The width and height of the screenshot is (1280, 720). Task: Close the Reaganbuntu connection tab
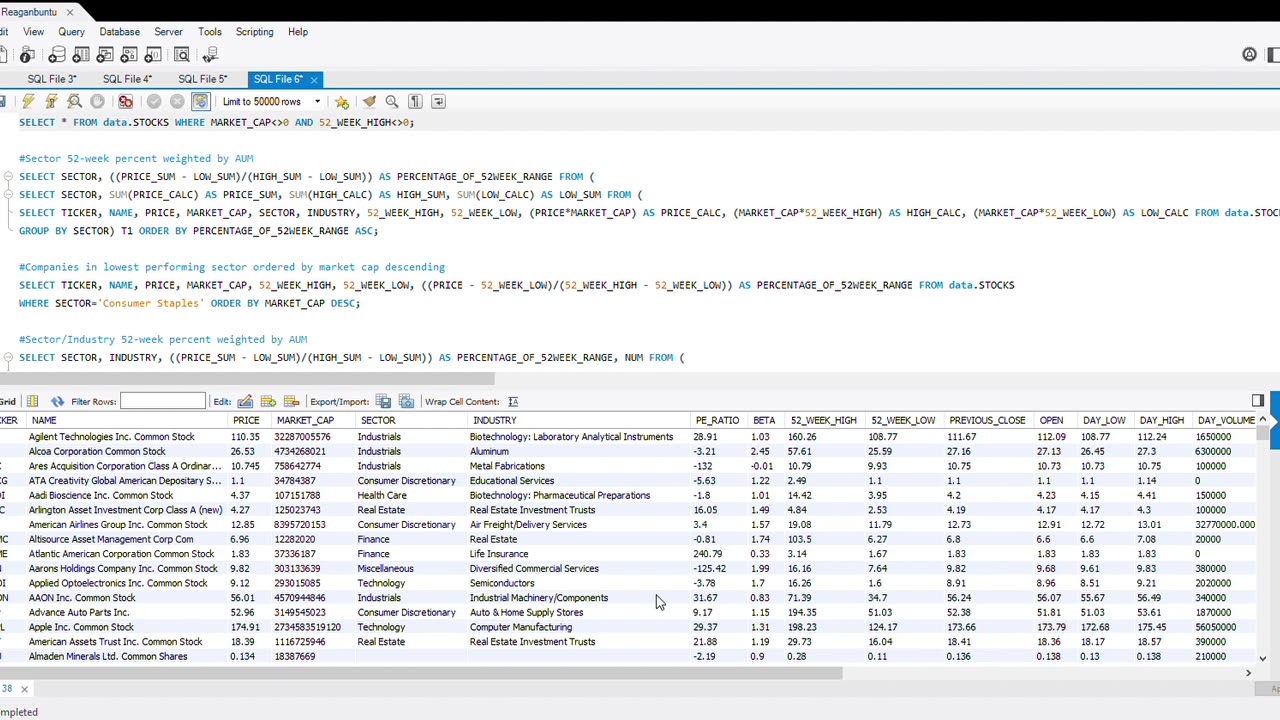tap(70, 12)
